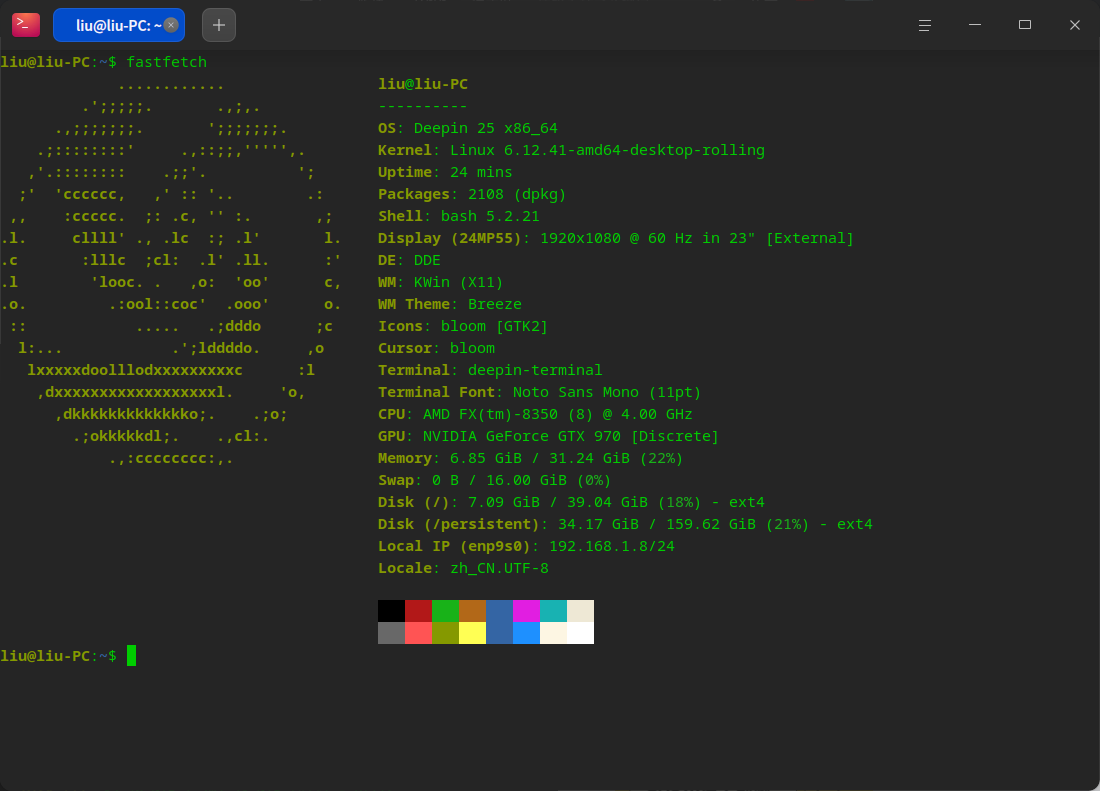
Task: Click the Terminal value "deepin-terminal"
Action: pos(535,370)
